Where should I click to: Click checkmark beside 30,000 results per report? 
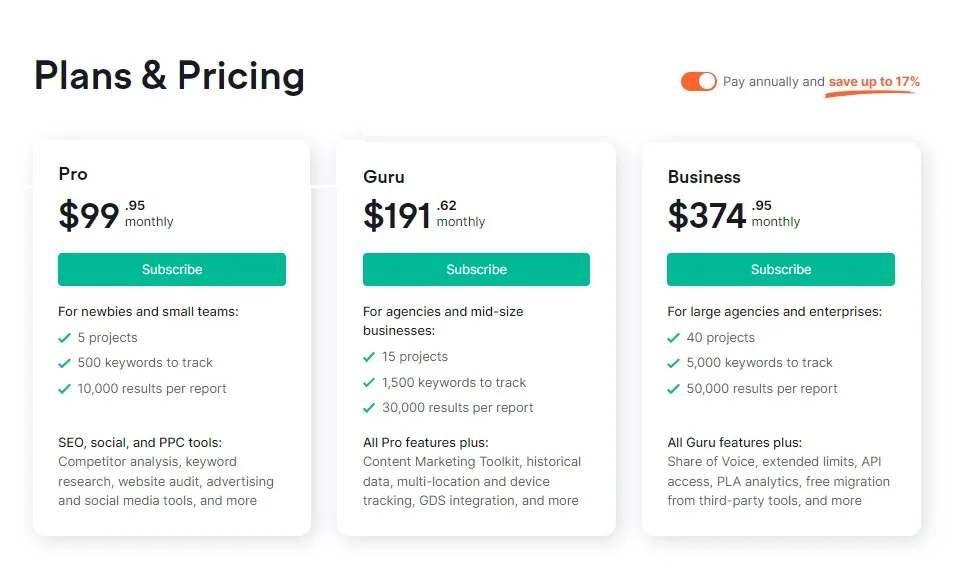tap(369, 408)
